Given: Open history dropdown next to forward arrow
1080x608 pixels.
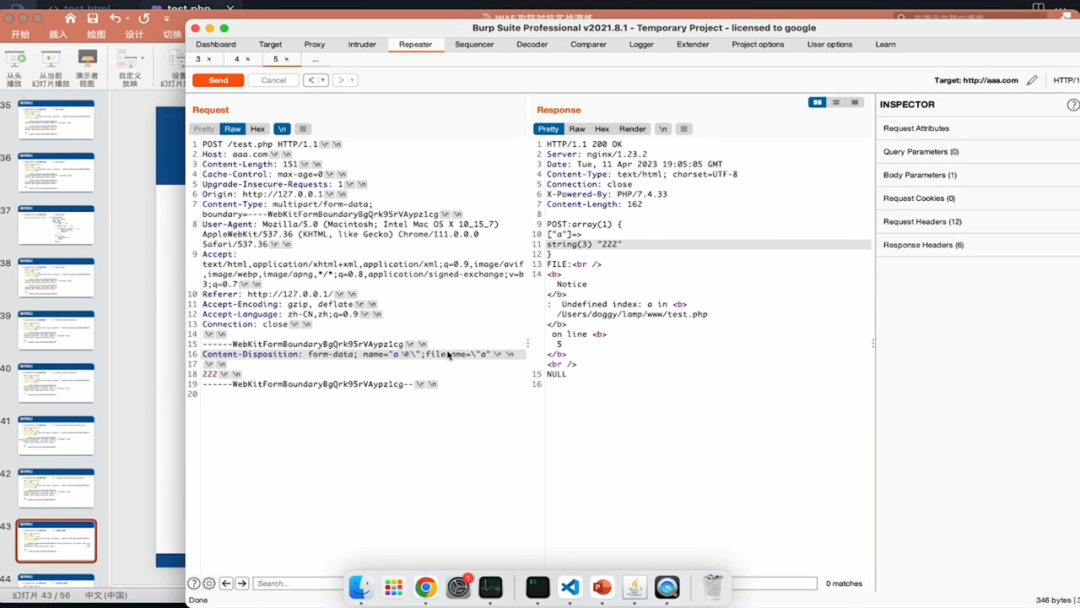Looking at the screenshot, I should 352,80.
